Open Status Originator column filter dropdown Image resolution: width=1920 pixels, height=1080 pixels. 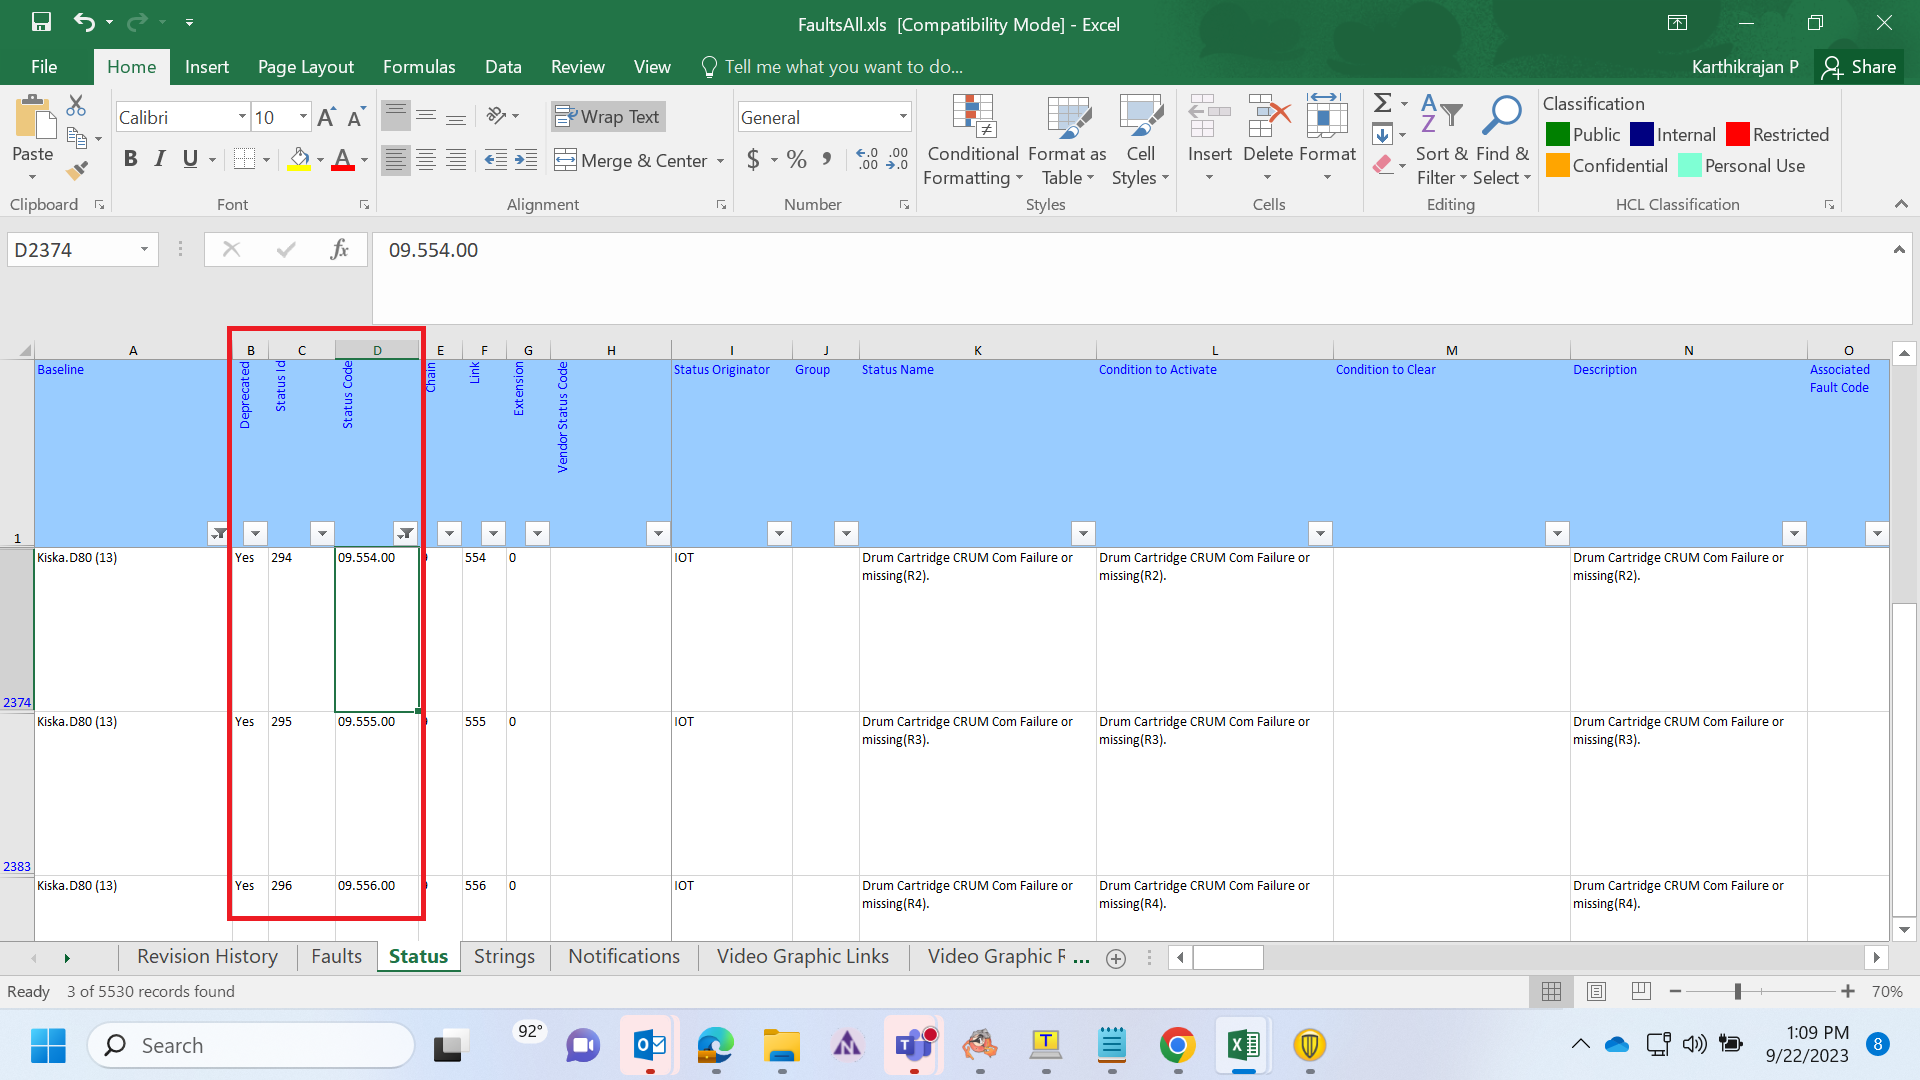(779, 533)
